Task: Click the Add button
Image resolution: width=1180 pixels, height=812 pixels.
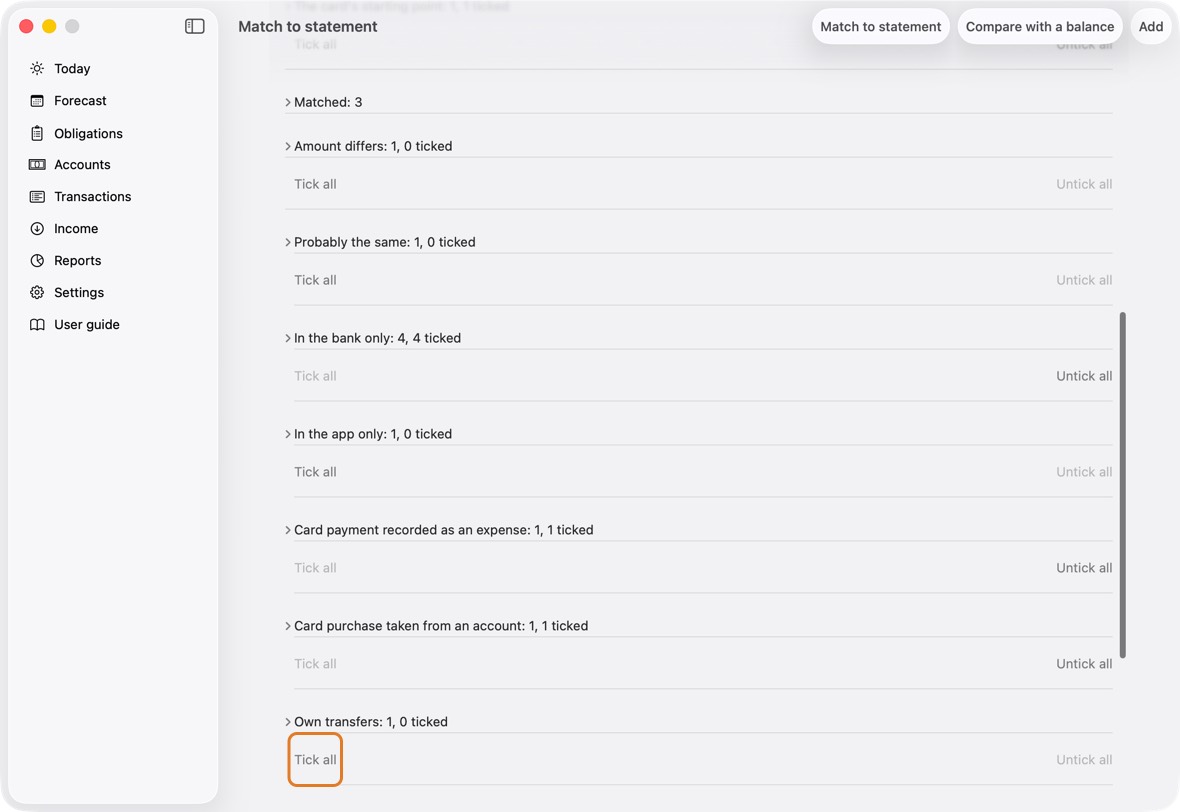Action: [1151, 26]
